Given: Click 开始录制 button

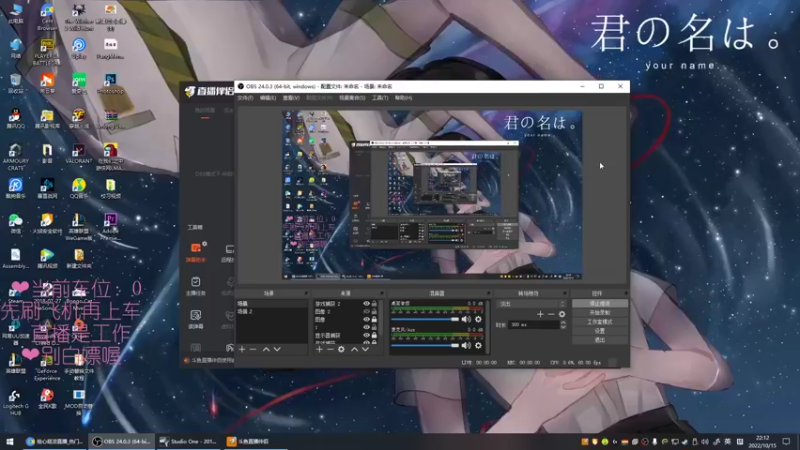Looking at the screenshot, I should [x=599, y=312].
